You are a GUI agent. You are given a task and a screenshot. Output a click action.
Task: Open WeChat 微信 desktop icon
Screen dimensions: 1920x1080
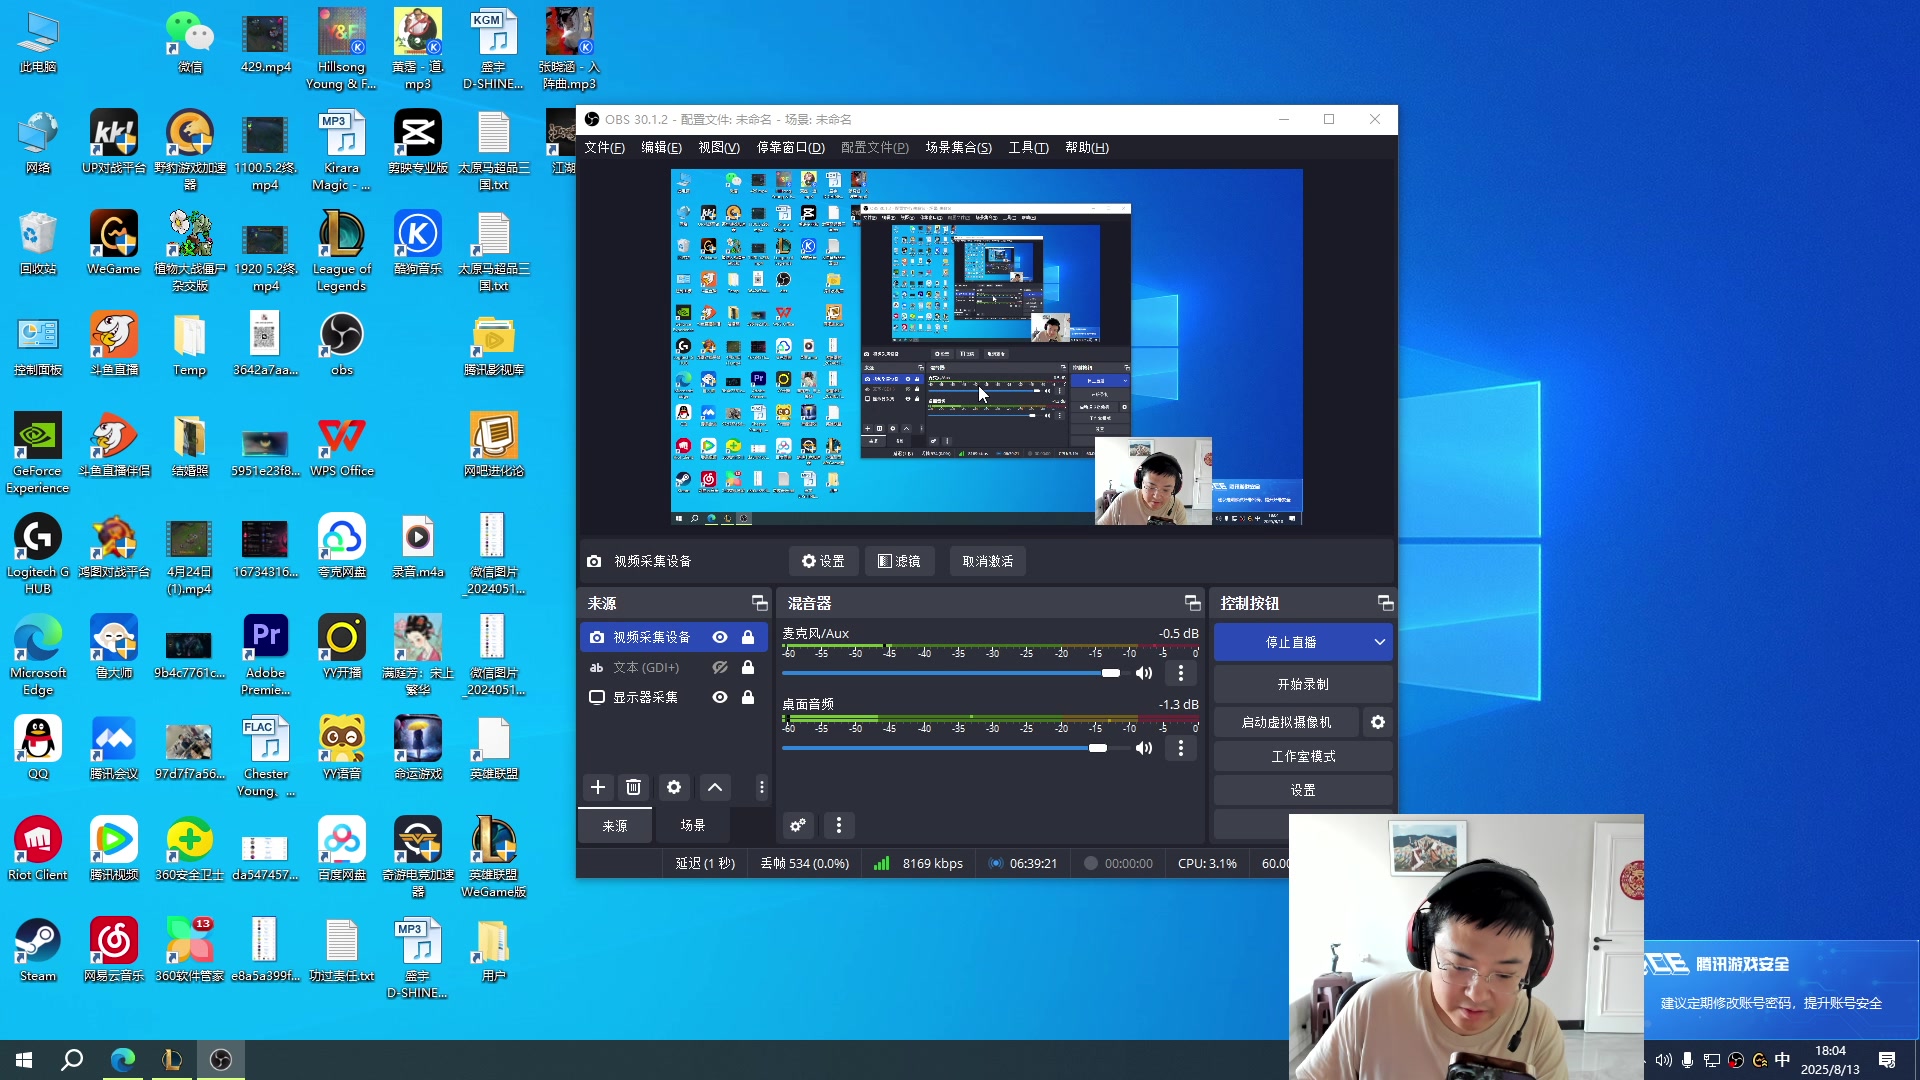(189, 42)
